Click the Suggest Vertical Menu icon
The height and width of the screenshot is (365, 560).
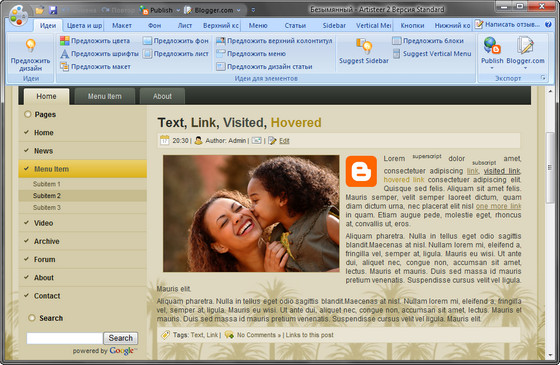pos(396,54)
